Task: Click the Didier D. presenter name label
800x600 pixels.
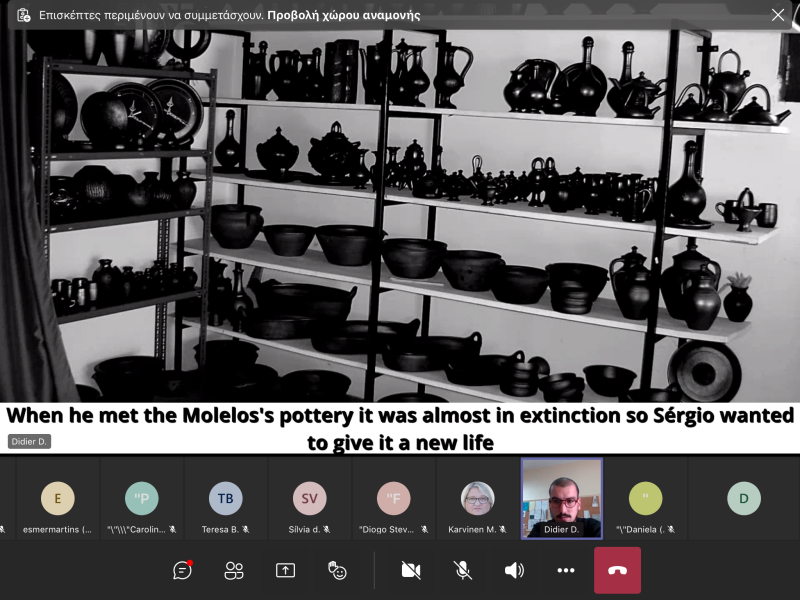Action: (x=30, y=441)
